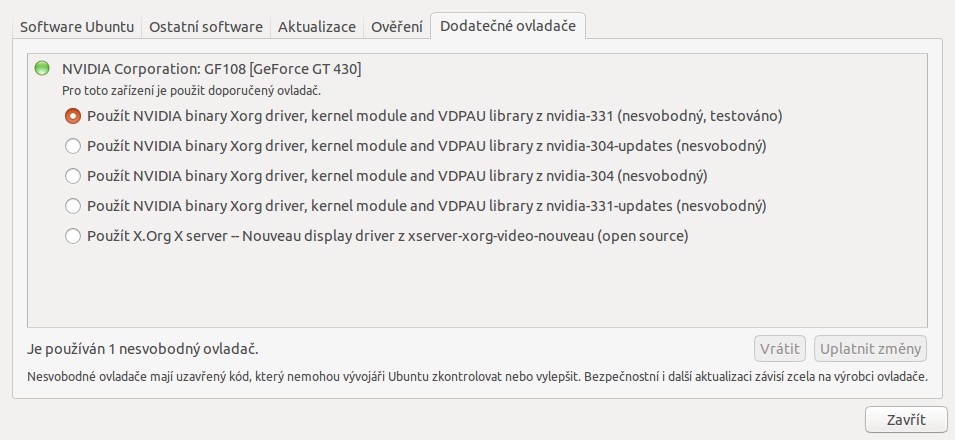Click the NVIDIA Corporation GF108 device name

point(211,69)
